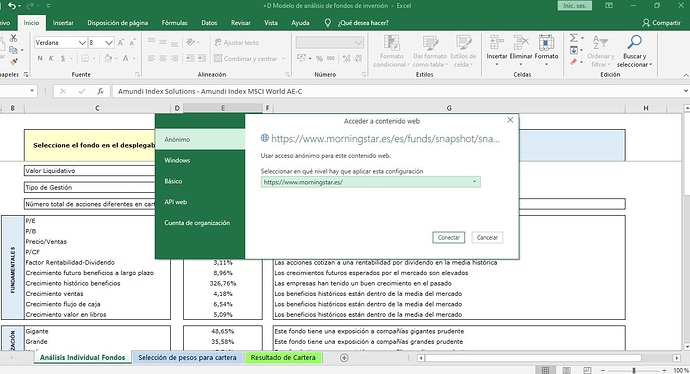Switch to Selección de pesos para cartera sheet
The height and width of the screenshot is (374, 690).
pyautogui.click(x=187, y=358)
